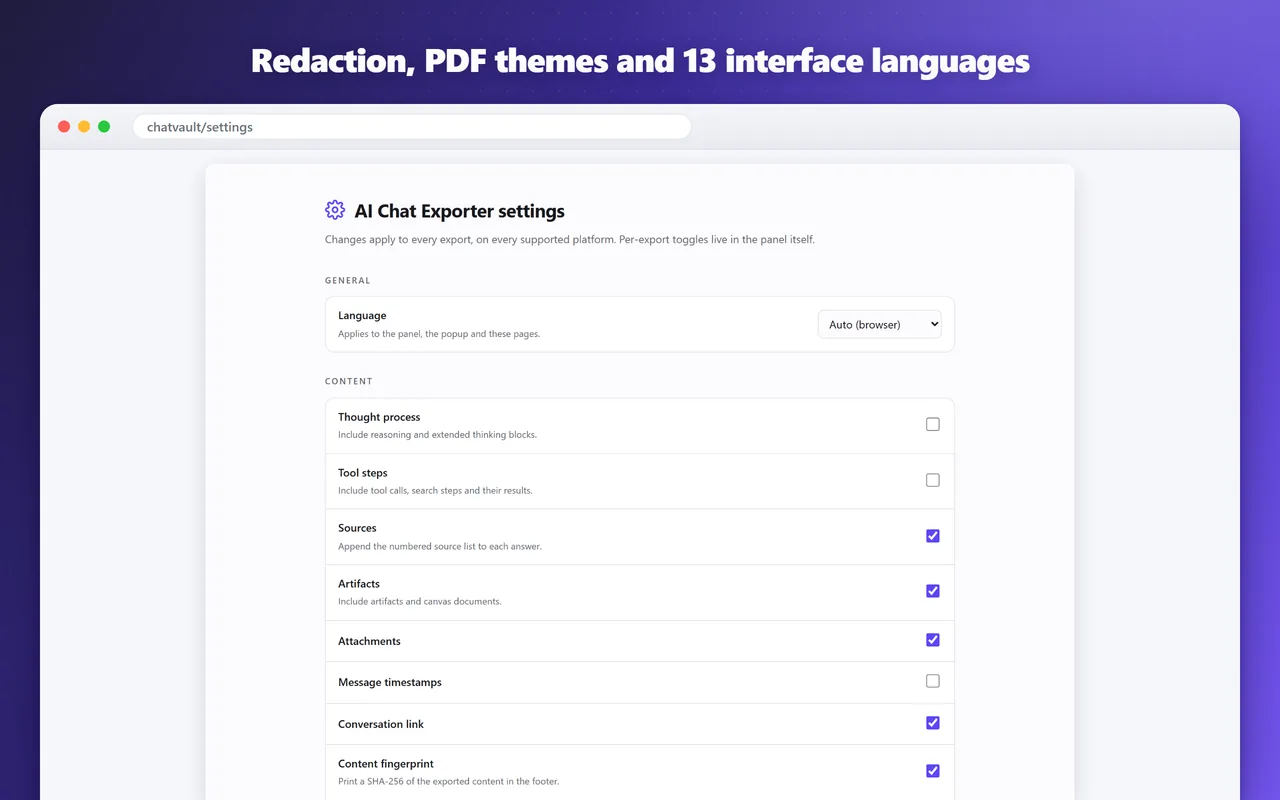Image resolution: width=1280 pixels, height=800 pixels.
Task: Click the yellow minimize window dot
Action: coord(84,127)
